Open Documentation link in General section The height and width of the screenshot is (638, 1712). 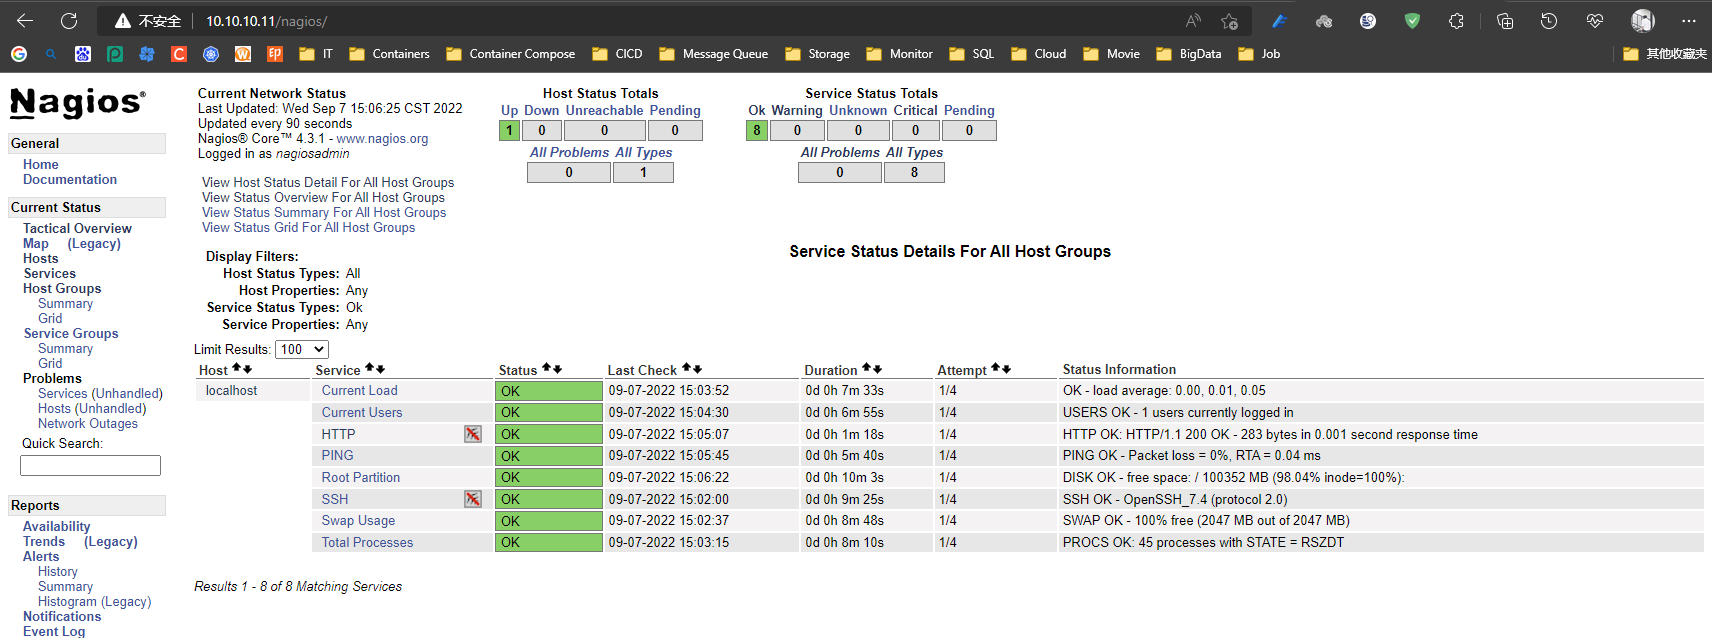[70, 179]
